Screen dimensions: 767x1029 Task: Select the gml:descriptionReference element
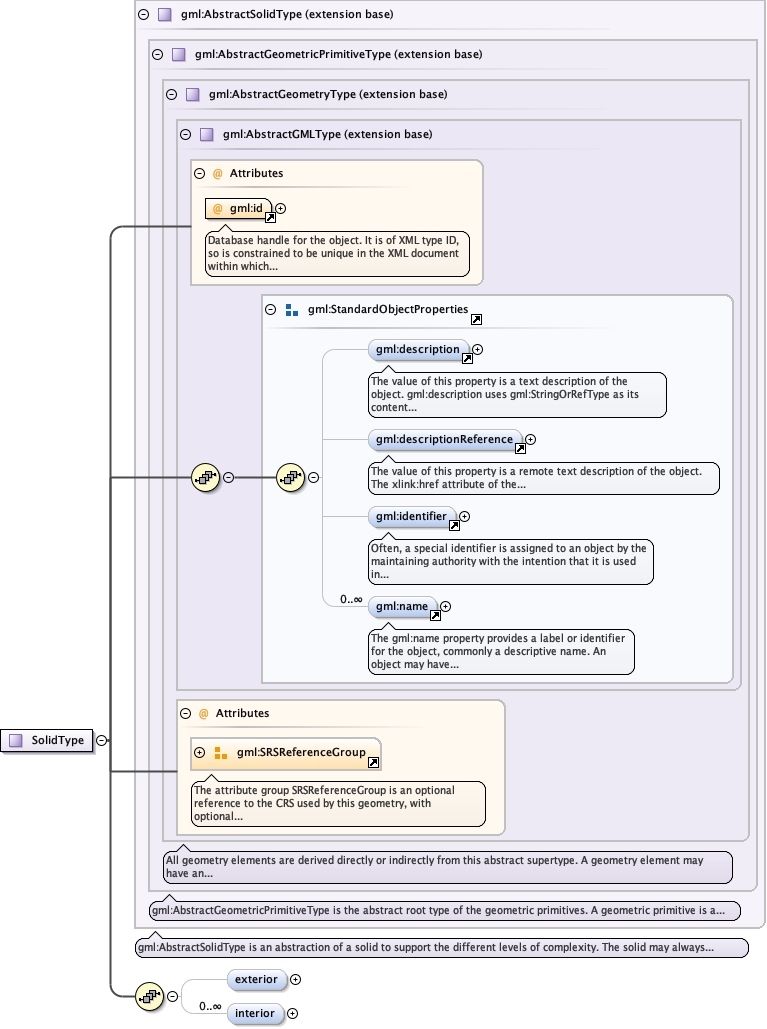tap(445, 440)
